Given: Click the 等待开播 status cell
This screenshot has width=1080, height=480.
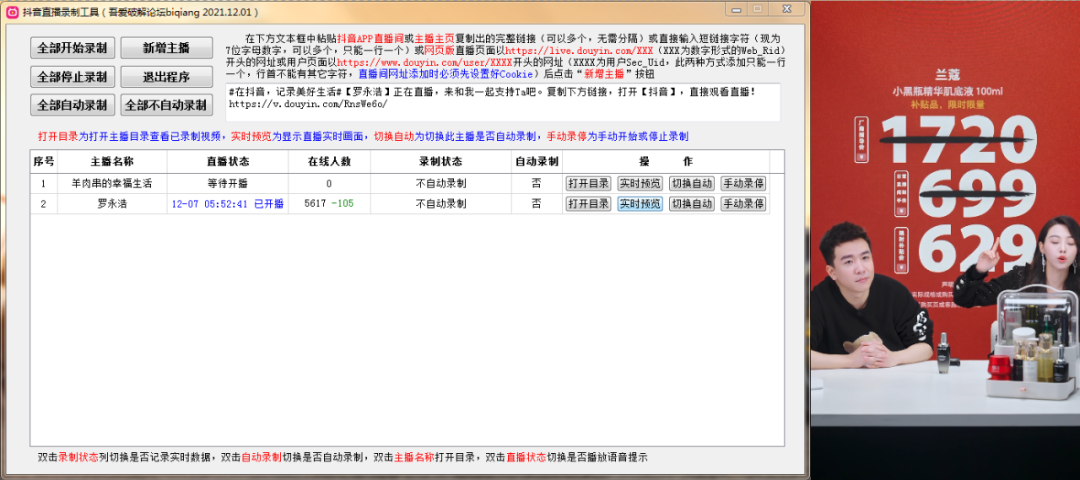Looking at the screenshot, I should tap(228, 184).
